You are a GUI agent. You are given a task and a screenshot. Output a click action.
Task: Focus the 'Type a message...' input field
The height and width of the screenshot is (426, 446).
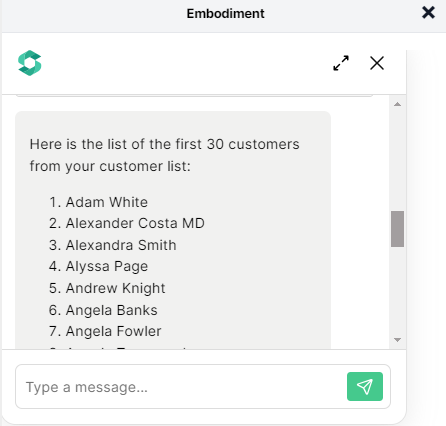coord(182,387)
